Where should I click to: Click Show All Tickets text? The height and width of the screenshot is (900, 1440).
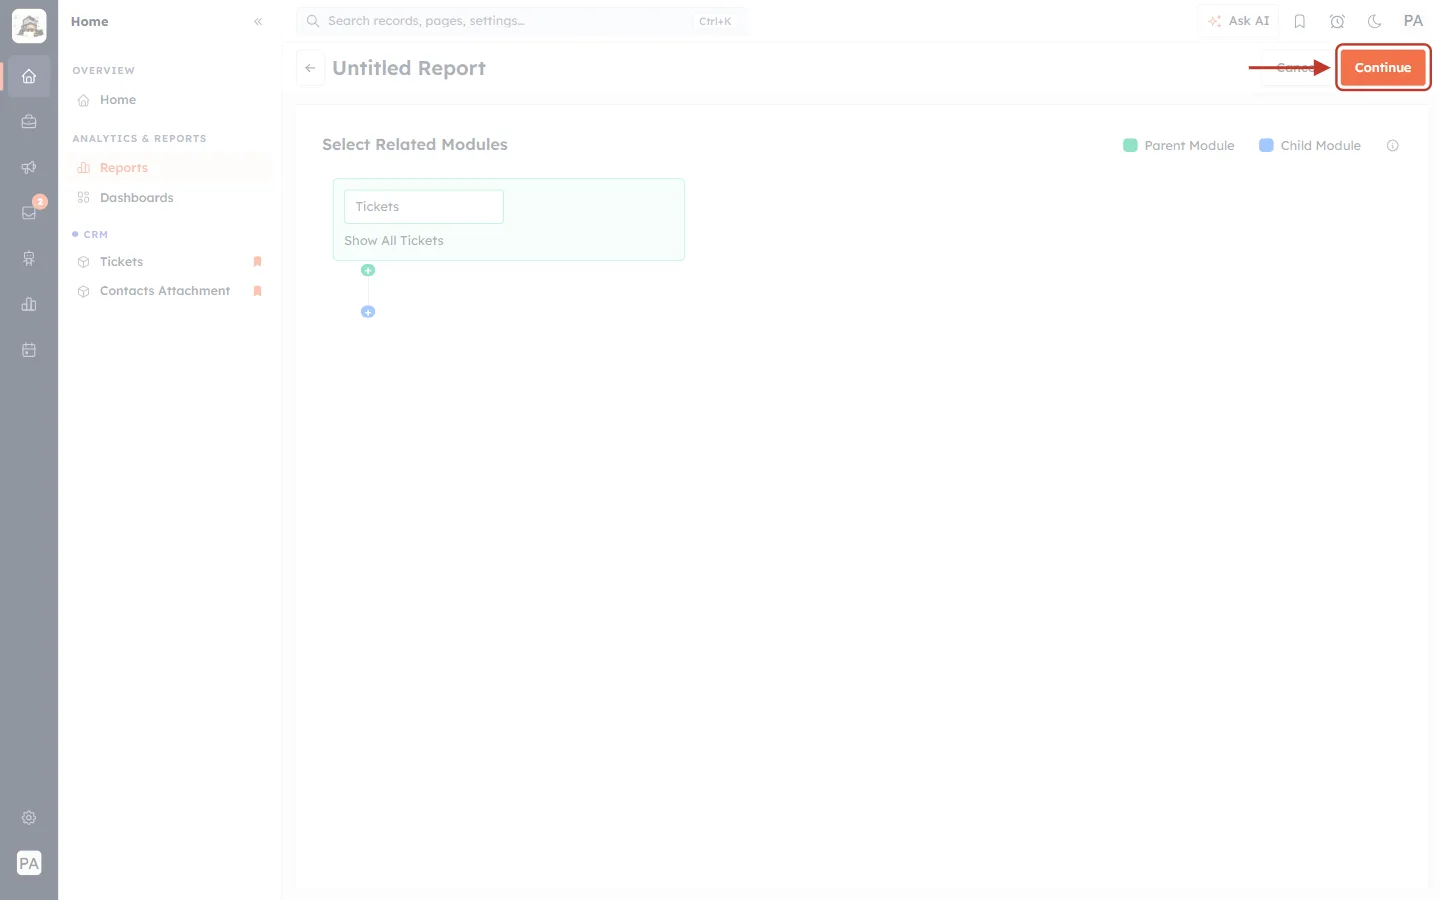[x=394, y=241]
